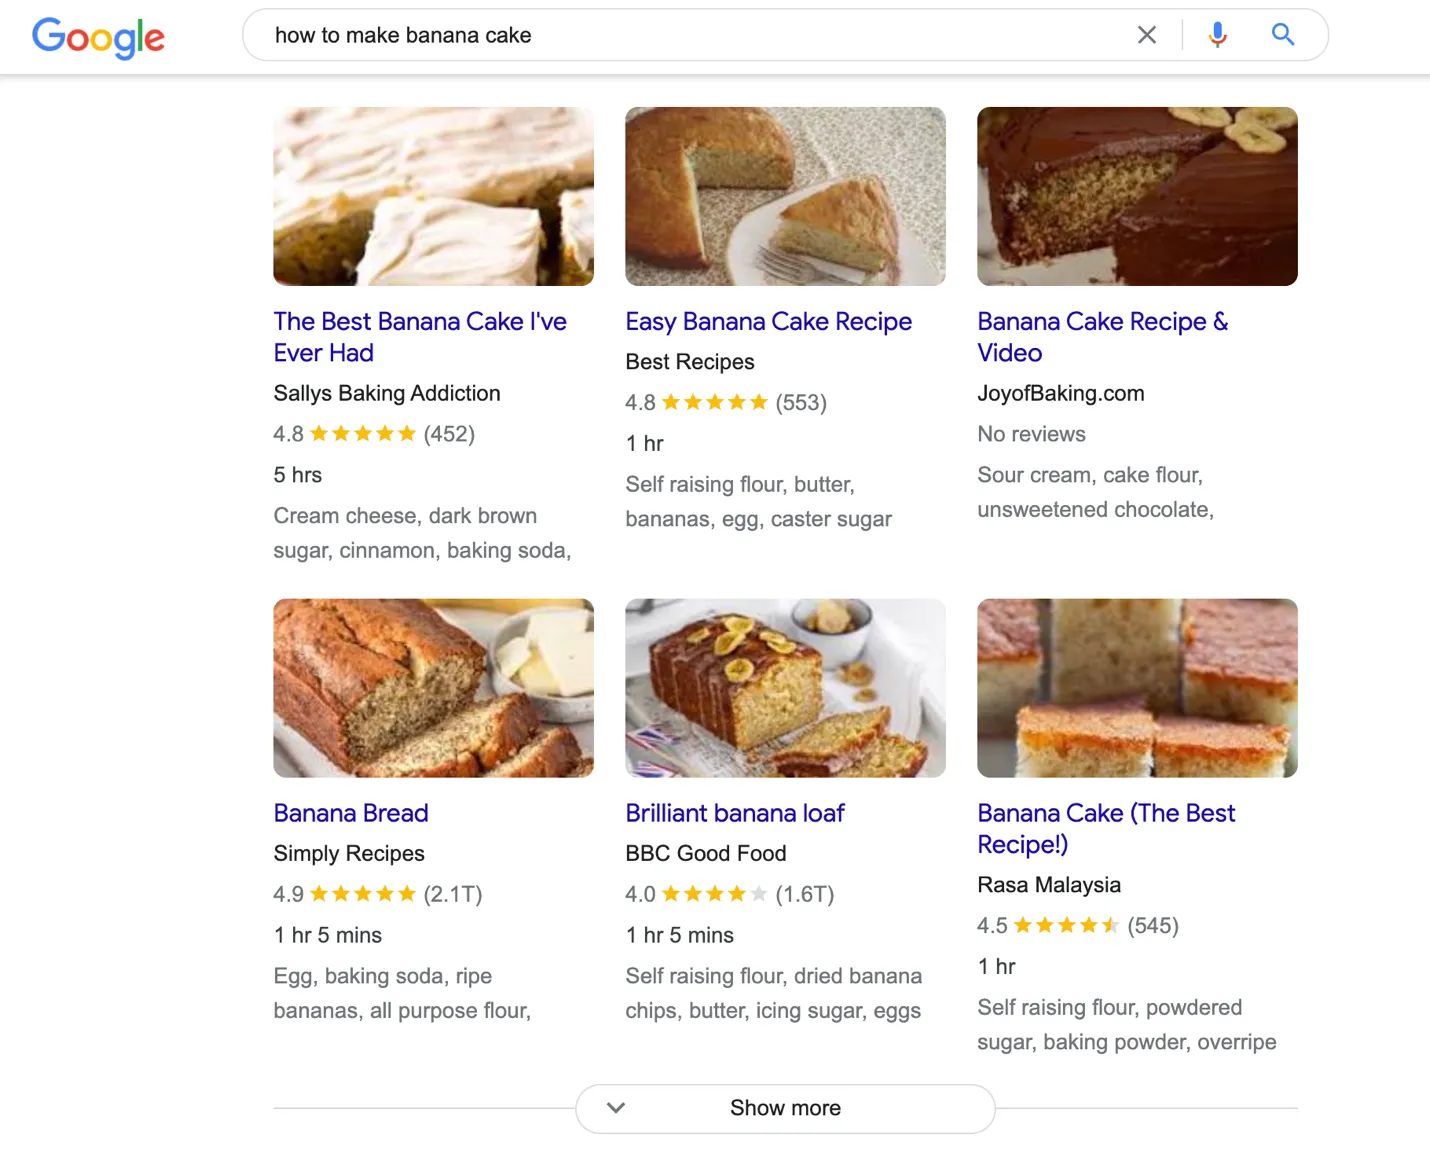Screen dimensions: 1430x1150
Task: Open Brilliant banana loaf recipe
Action: pyautogui.click(x=734, y=813)
